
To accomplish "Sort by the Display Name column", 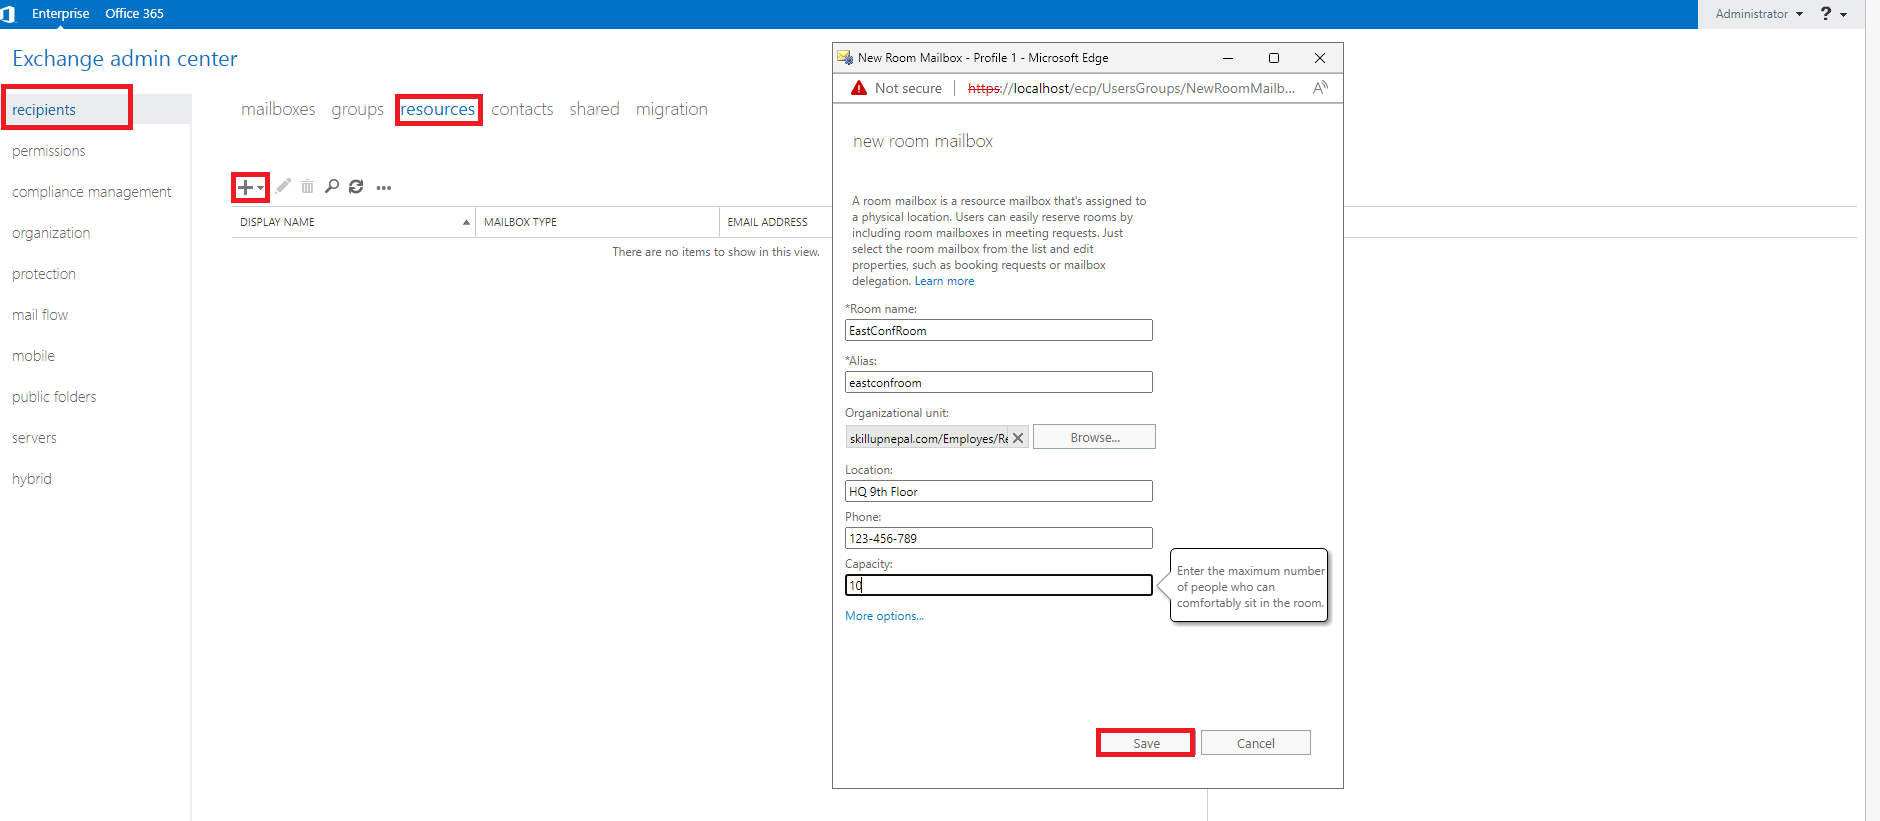I will (x=354, y=222).
